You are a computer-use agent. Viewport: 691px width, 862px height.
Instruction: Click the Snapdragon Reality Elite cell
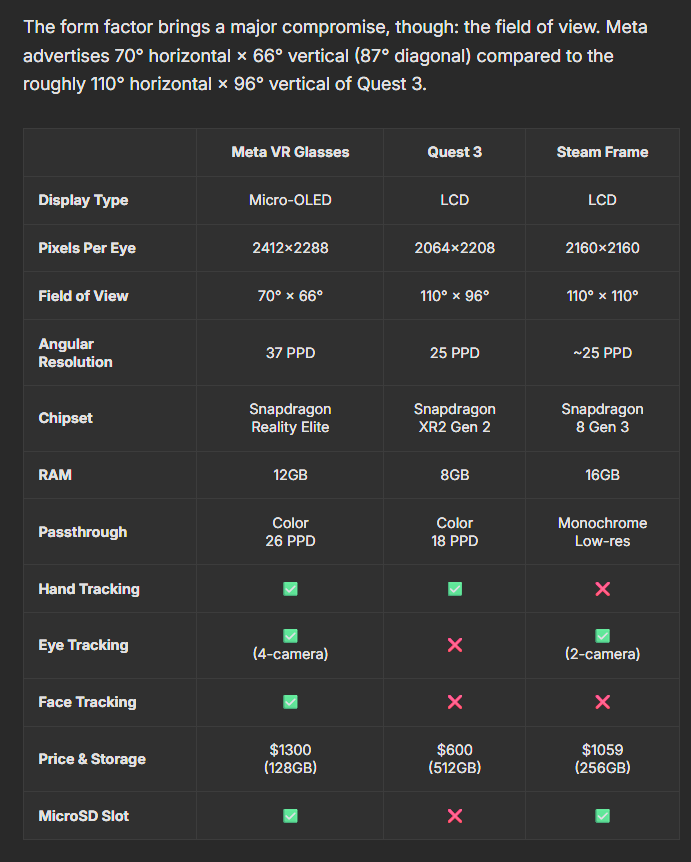point(290,418)
